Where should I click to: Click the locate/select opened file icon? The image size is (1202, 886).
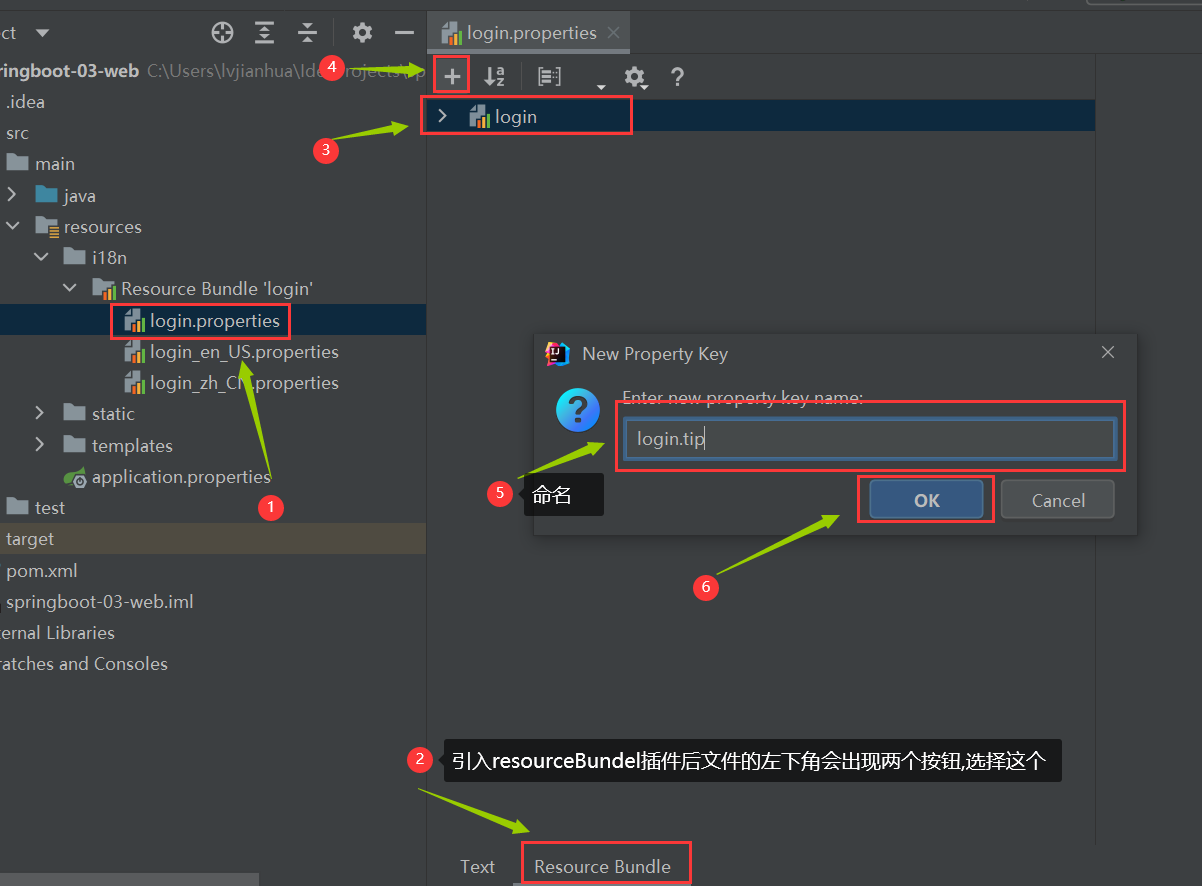tap(222, 33)
